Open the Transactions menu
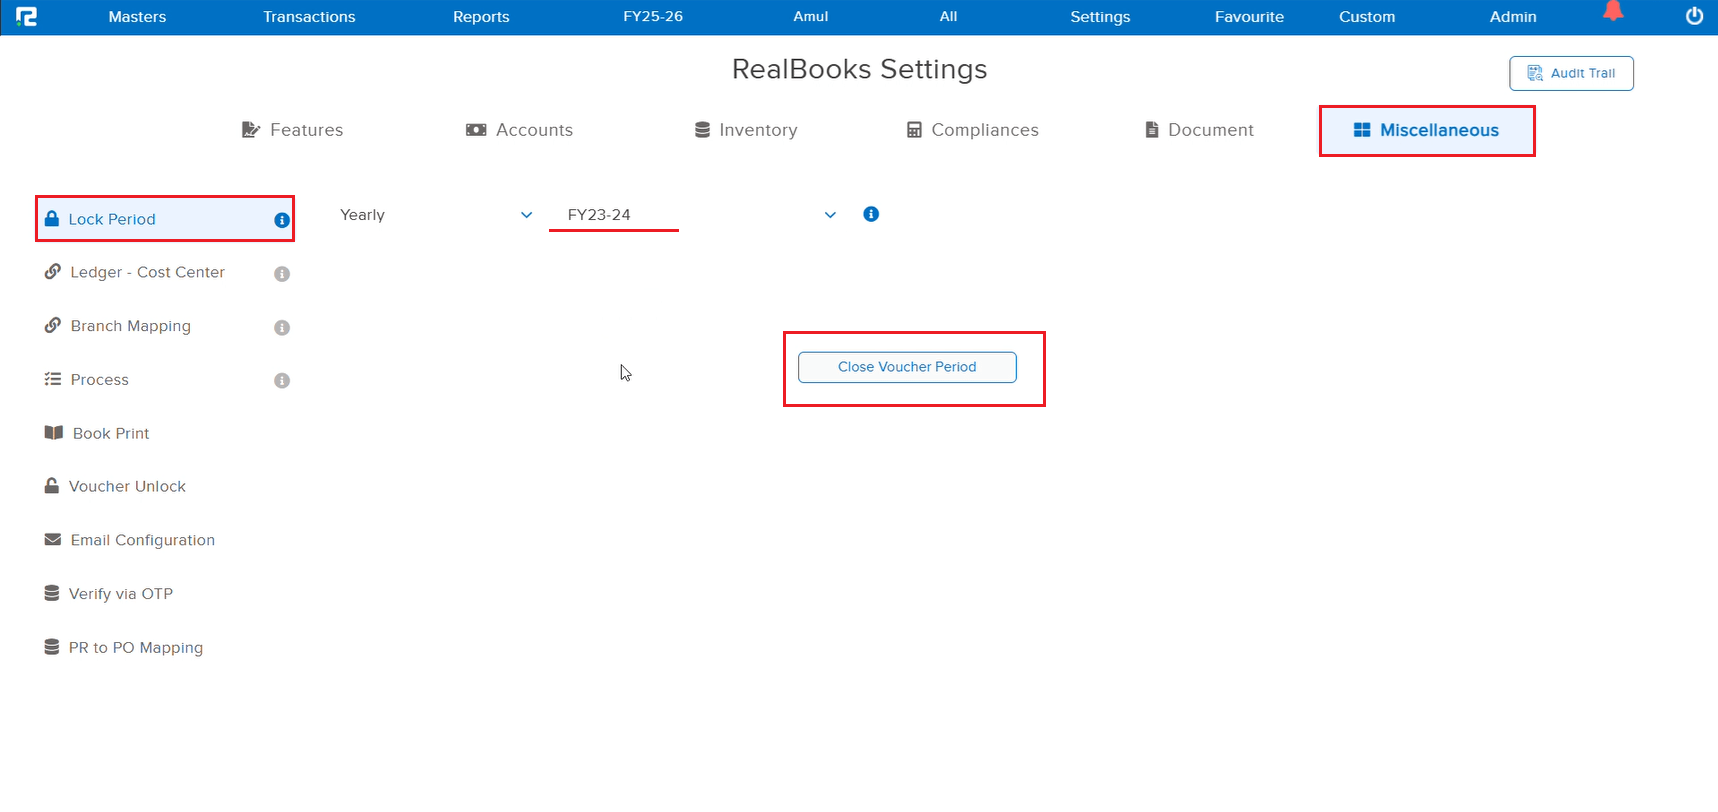1718x812 pixels. point(309,17)
